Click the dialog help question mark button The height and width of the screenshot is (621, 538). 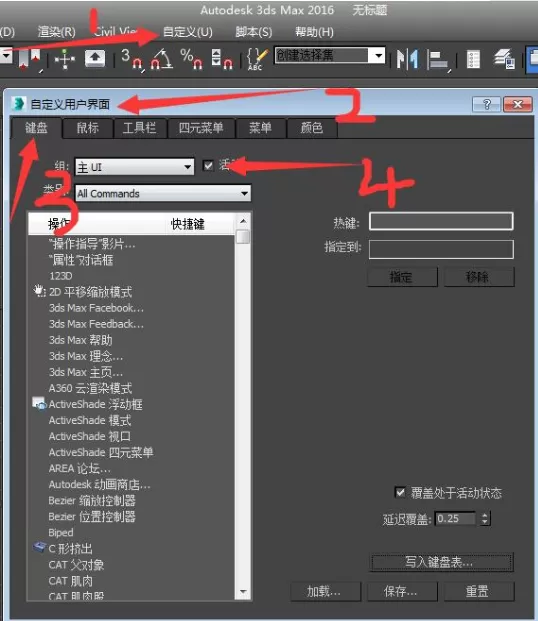pos(487,104)
